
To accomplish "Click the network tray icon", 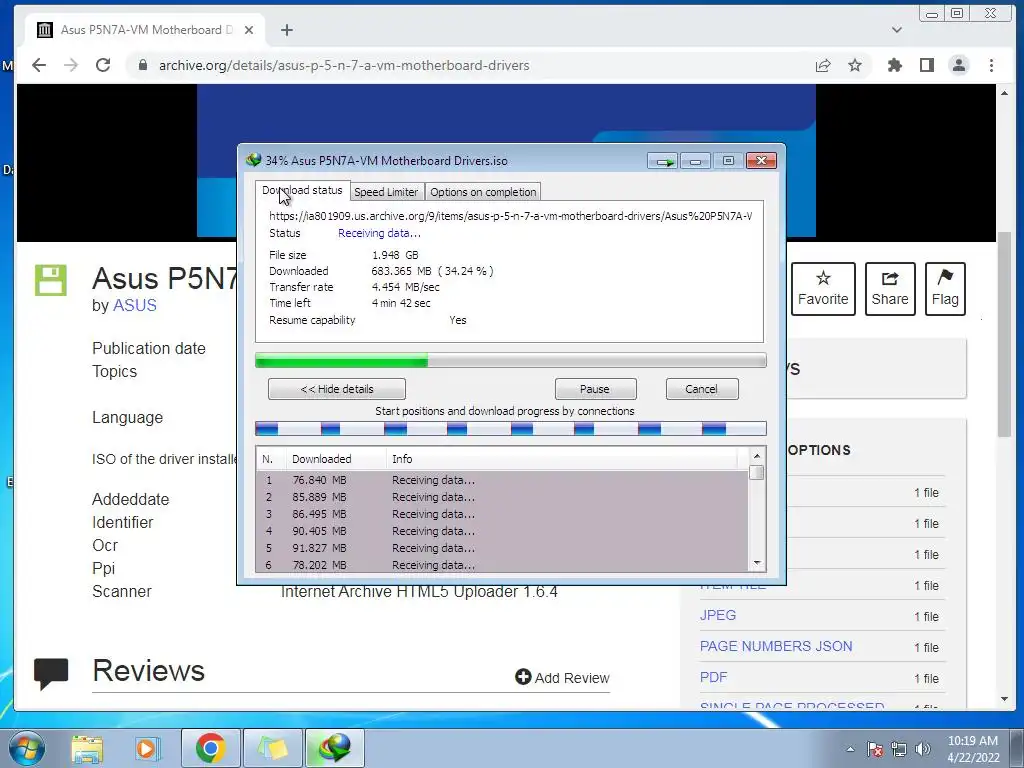I will click(x=899, y=749).
